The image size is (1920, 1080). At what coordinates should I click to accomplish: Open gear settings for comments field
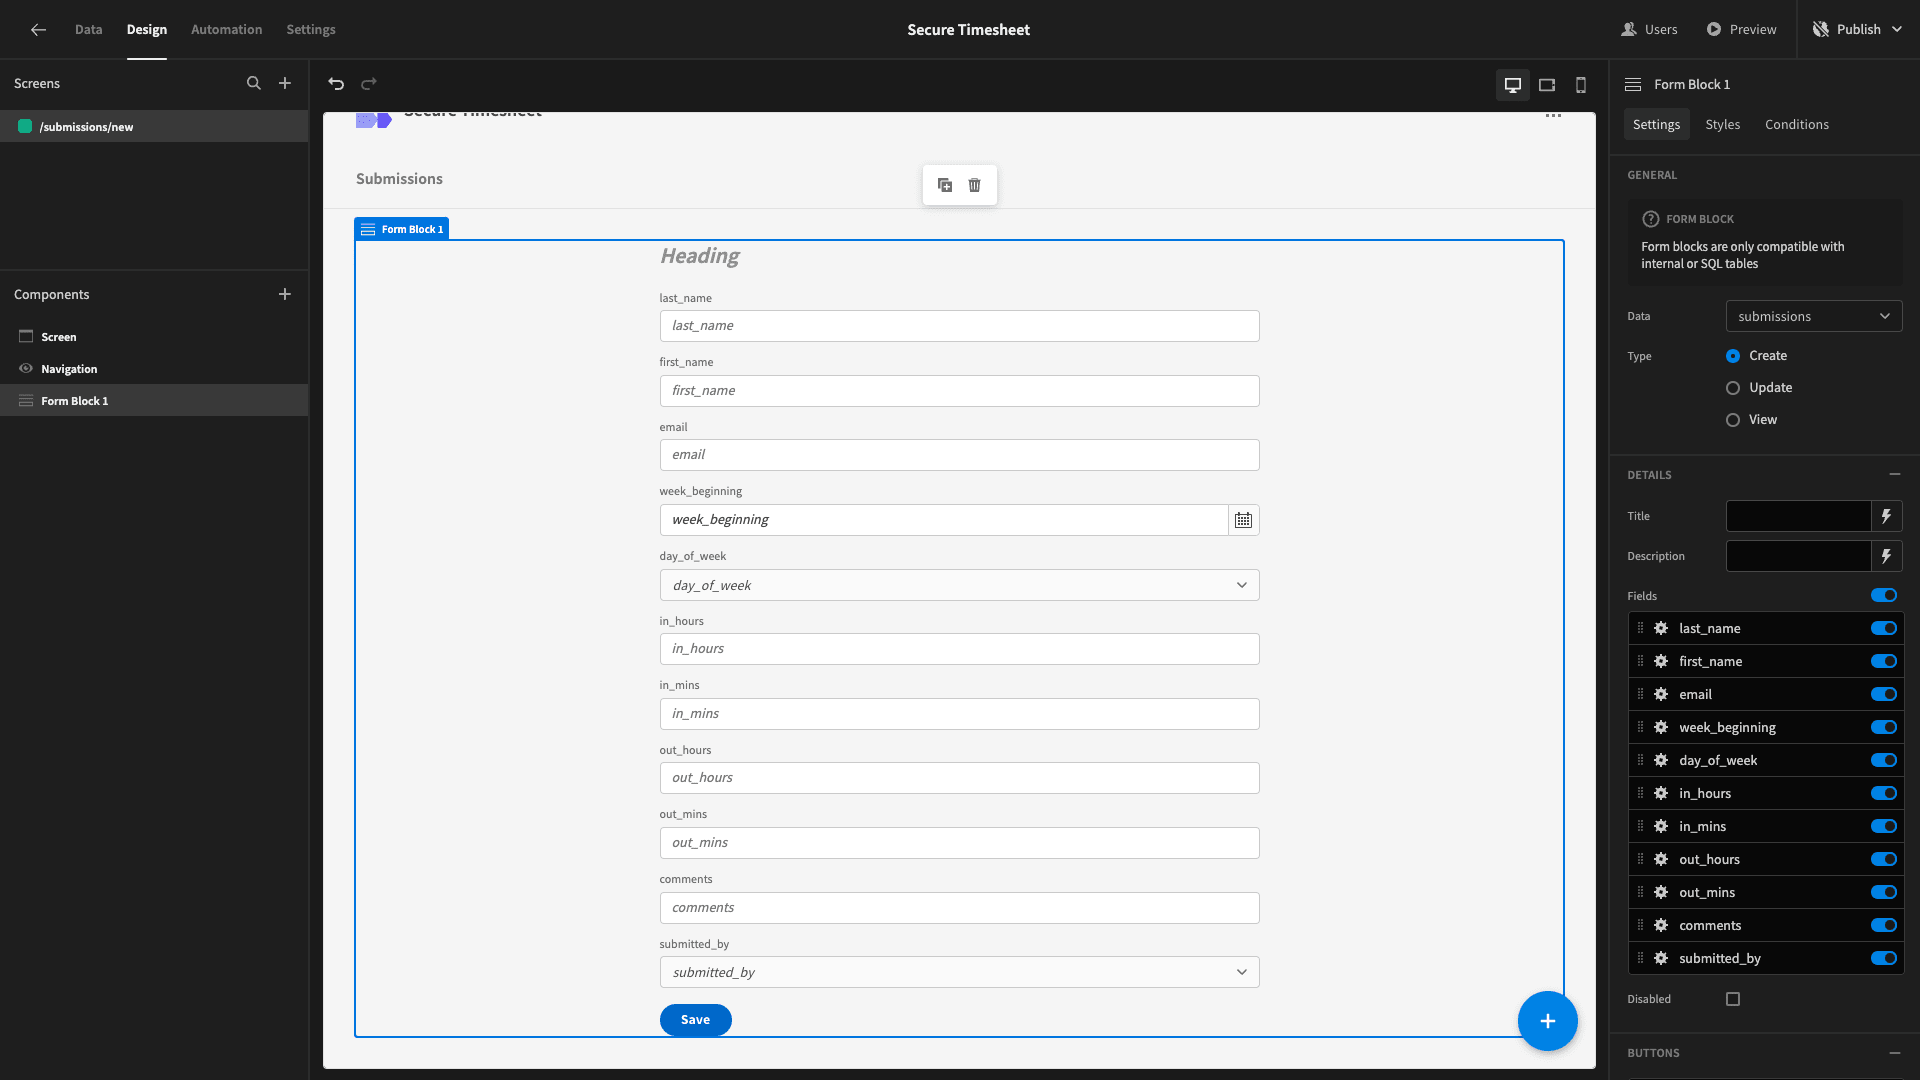pyautogui.click(x=1661, y=925)
